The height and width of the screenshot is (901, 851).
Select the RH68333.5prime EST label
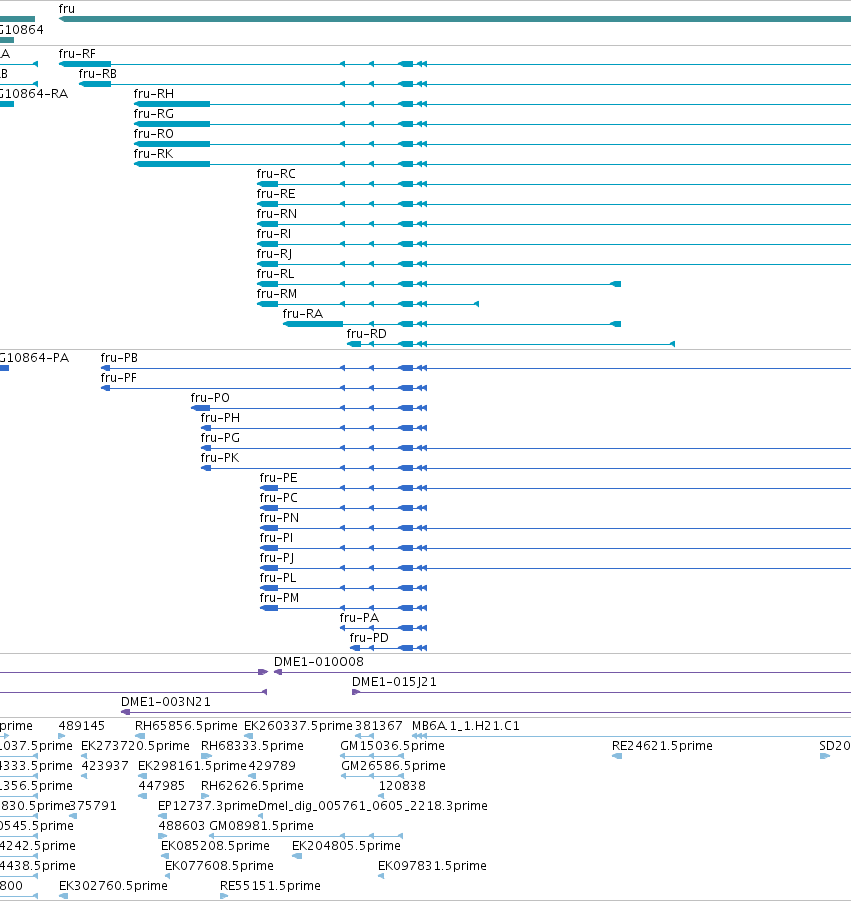[x=252, y=746]
